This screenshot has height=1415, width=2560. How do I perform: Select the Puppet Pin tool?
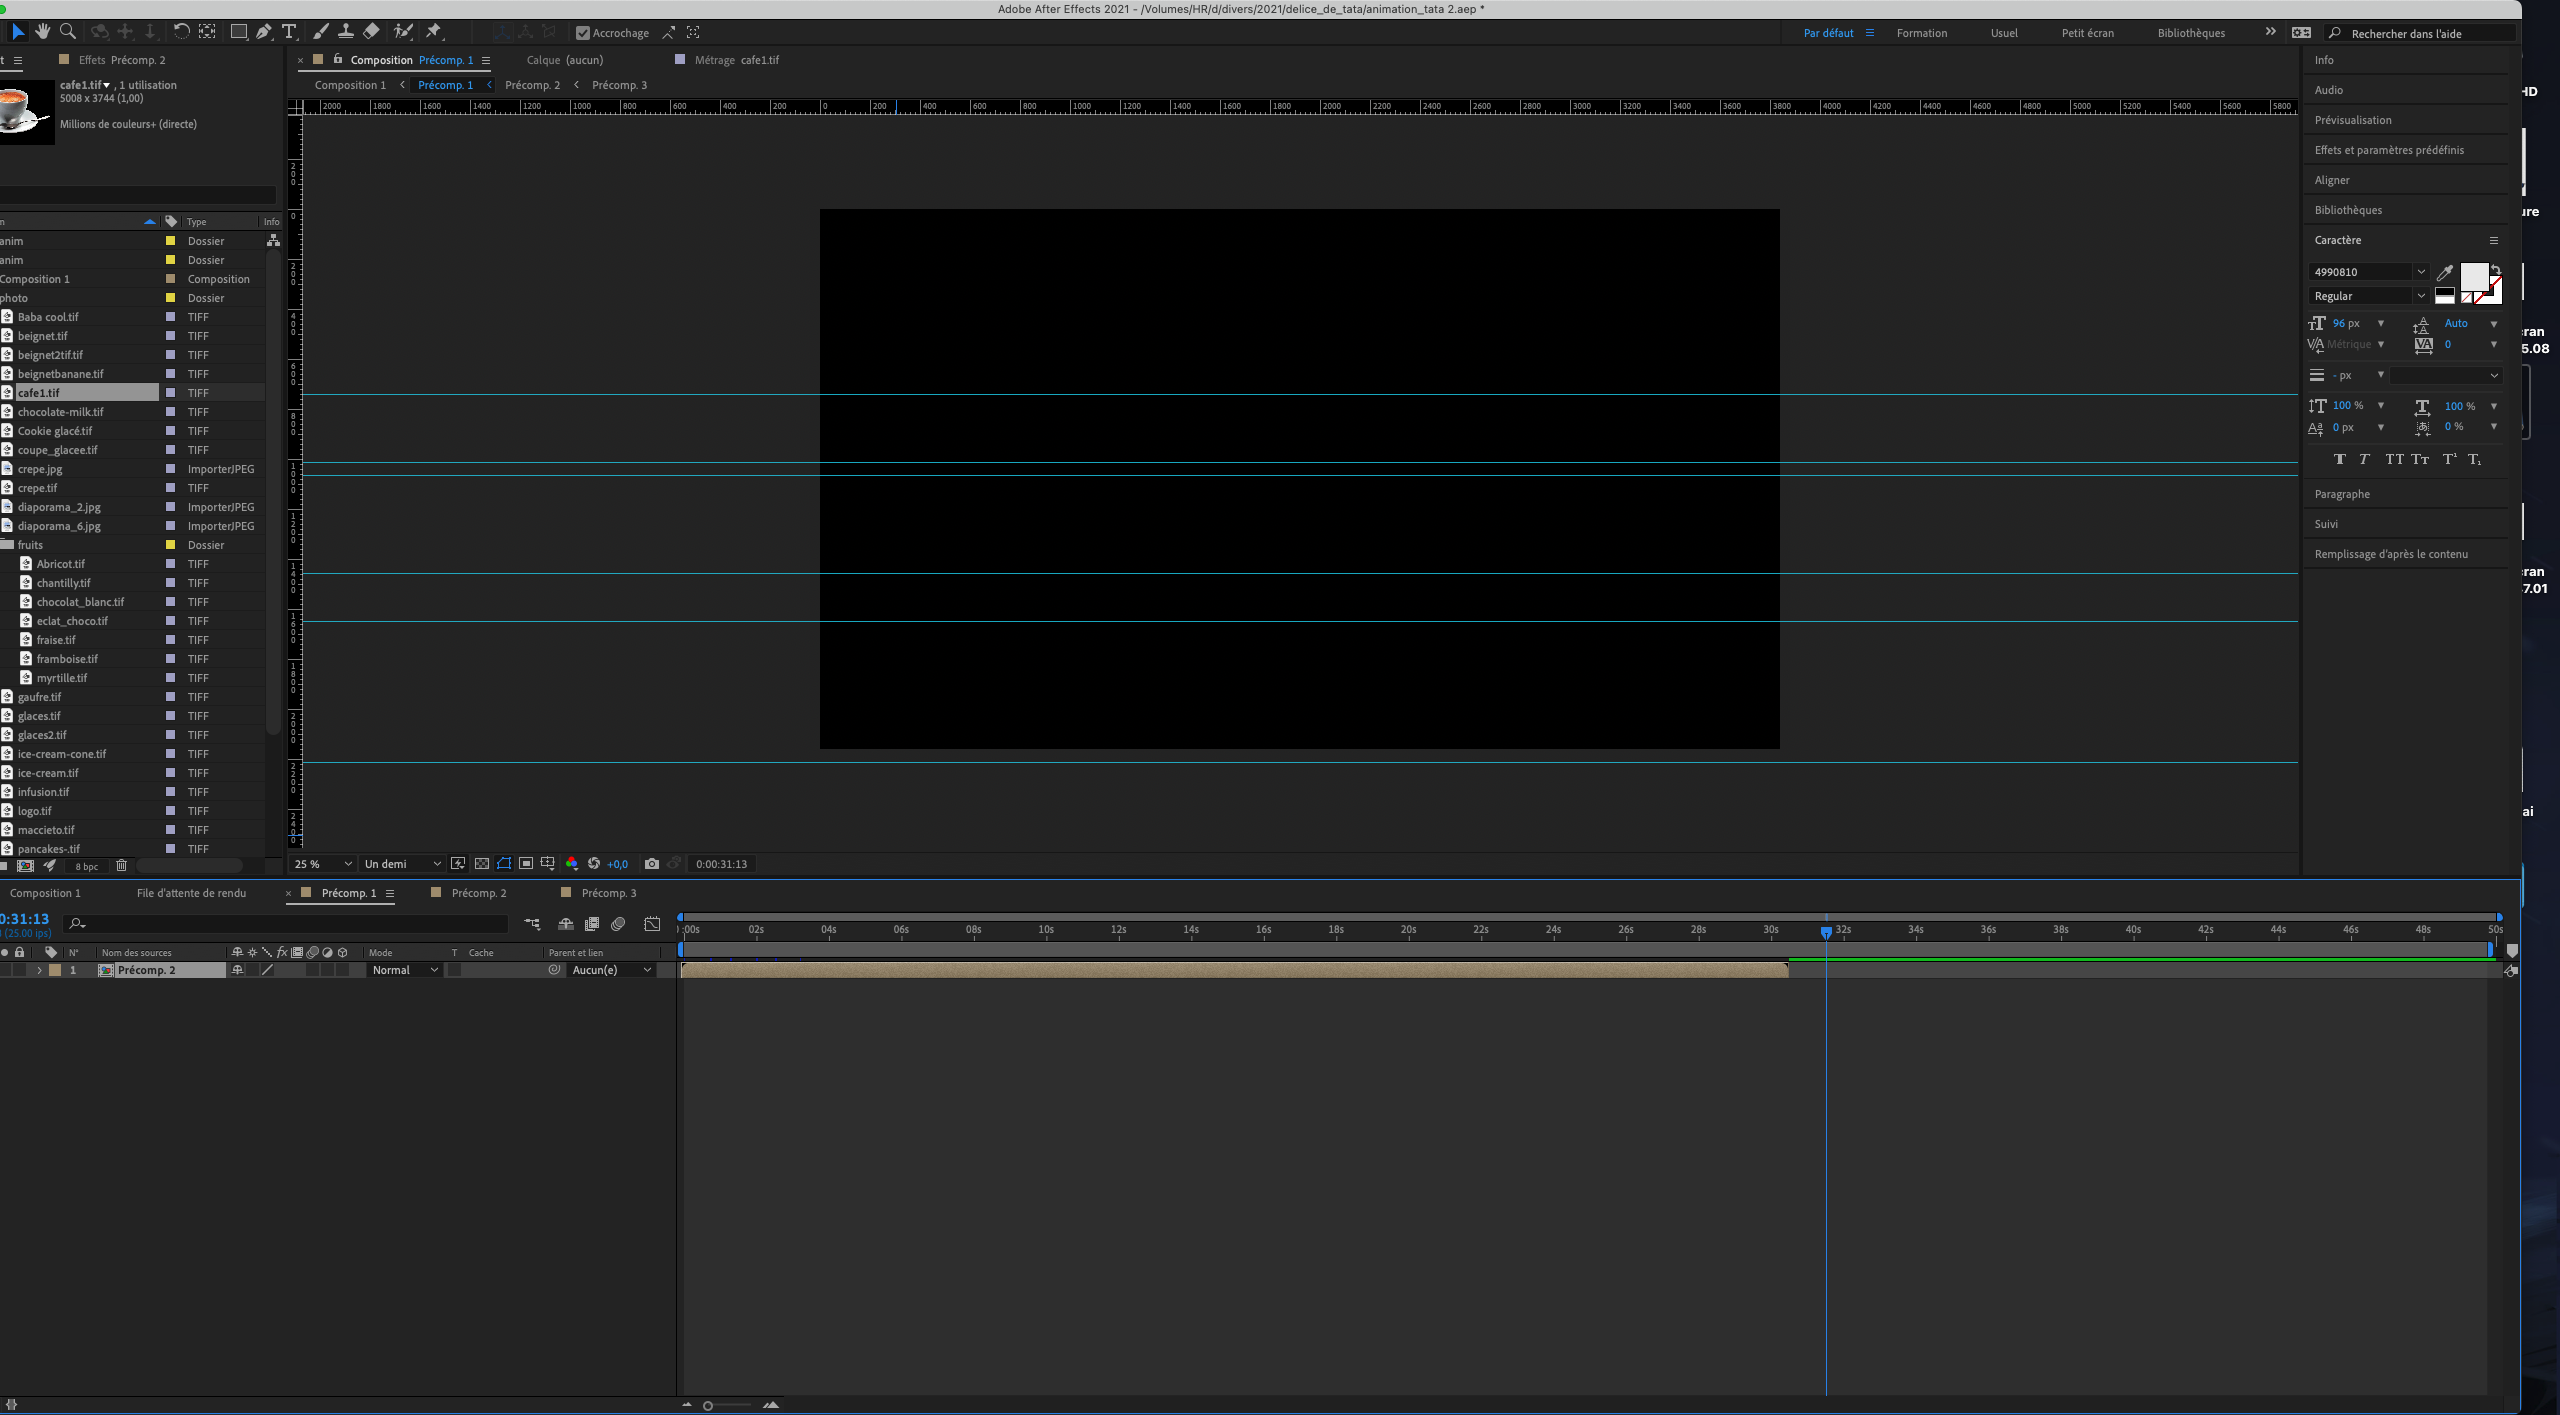pyautogui.click(x=434, y=32)
